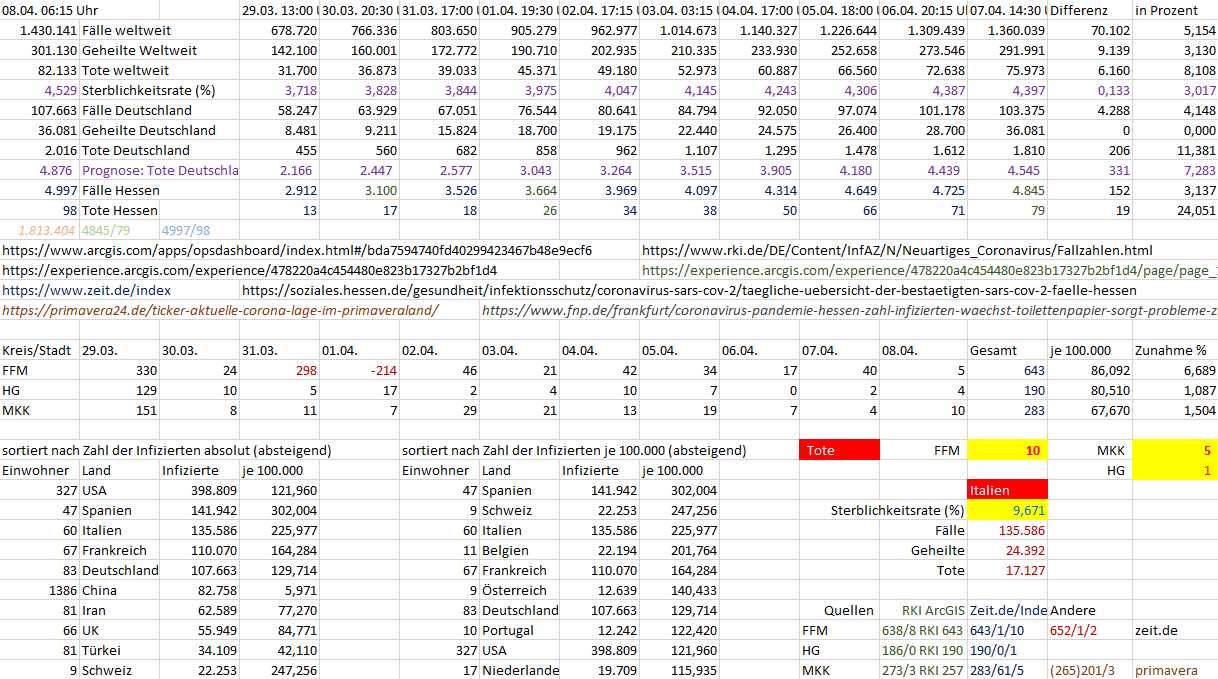Select the purple 'Prognose: Tote Deutschla' label
1218x679 pixels.
click(x=160, y=170)
